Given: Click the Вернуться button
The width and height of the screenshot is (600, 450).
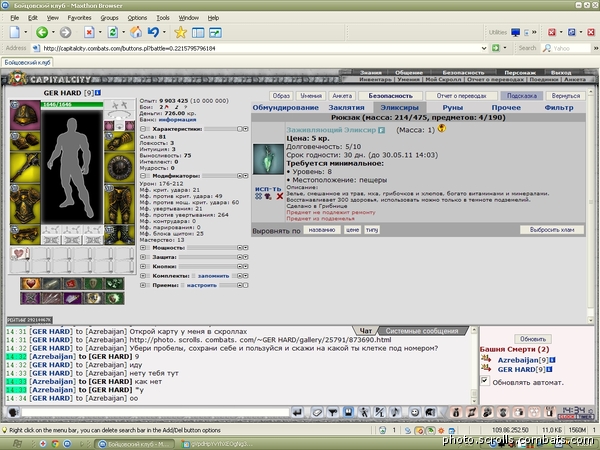Looking at the screenshot, I should (566, 96).
